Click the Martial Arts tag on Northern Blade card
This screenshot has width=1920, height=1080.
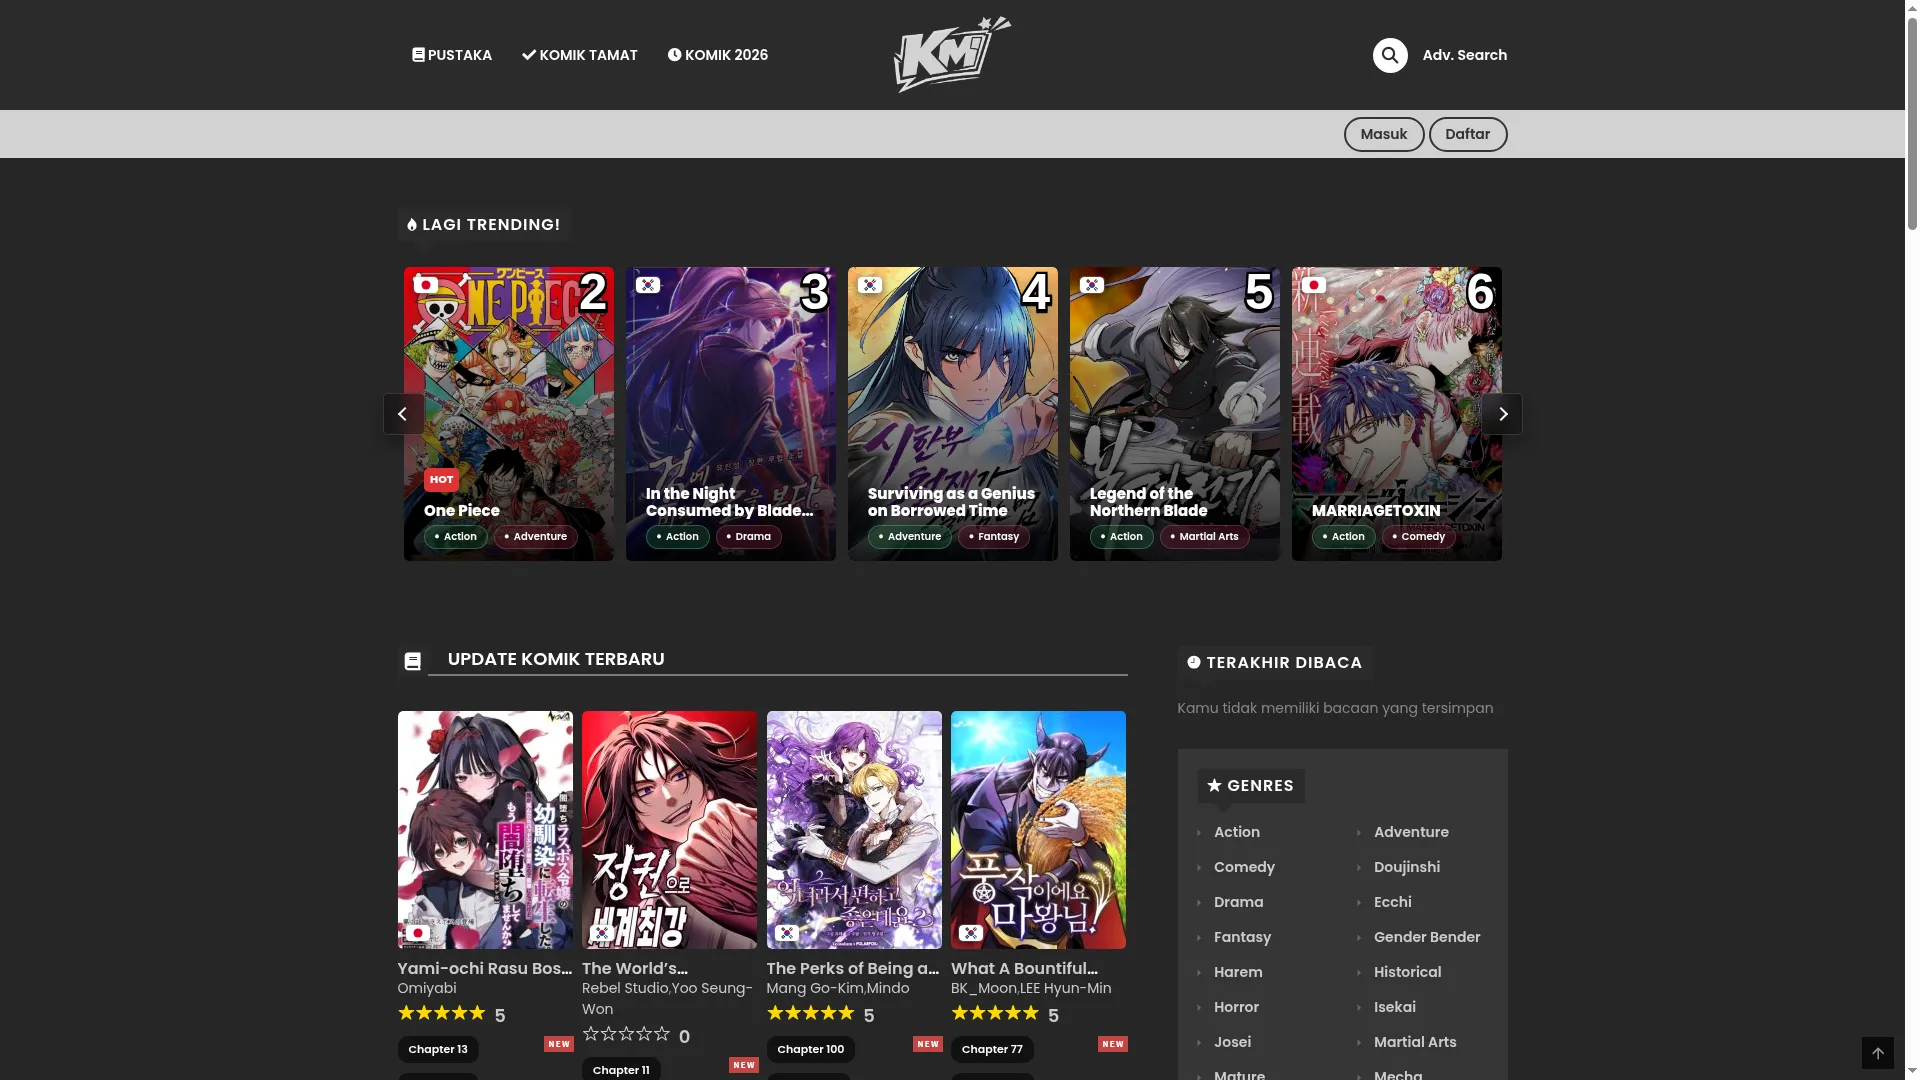pyautogui.click(x=1205, y=537)
